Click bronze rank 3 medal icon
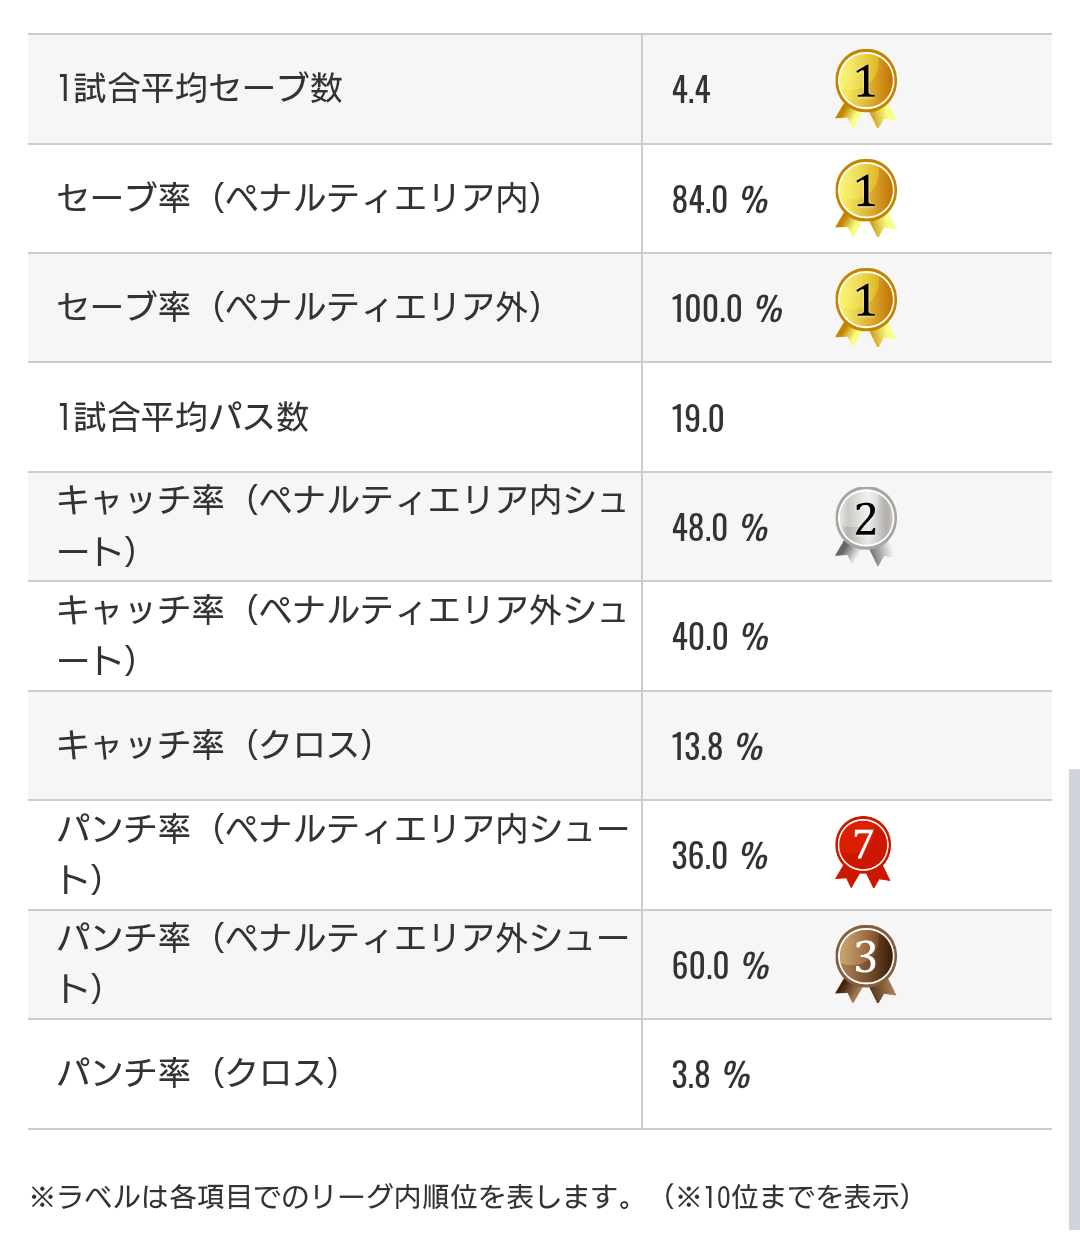 point(865,962)
